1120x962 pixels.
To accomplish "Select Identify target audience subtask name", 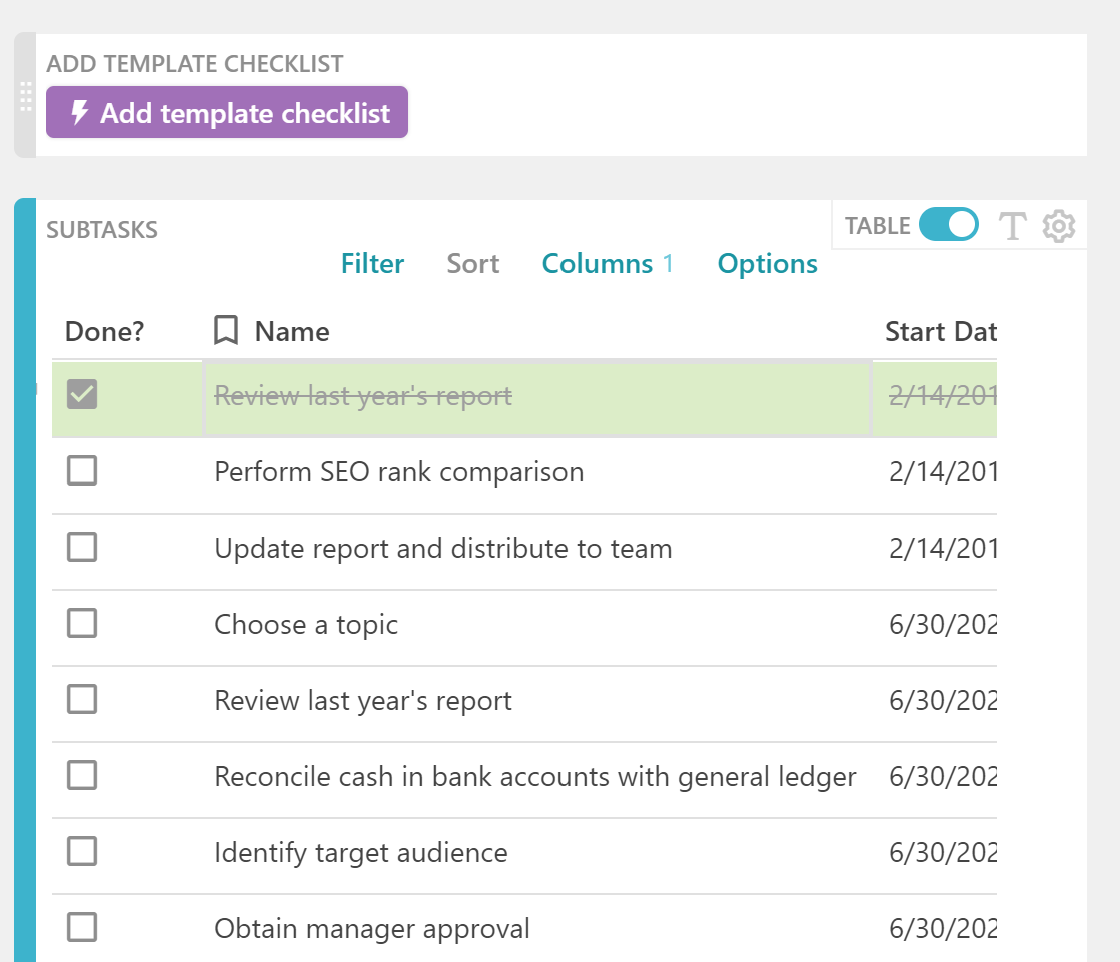I will [361, 853].
